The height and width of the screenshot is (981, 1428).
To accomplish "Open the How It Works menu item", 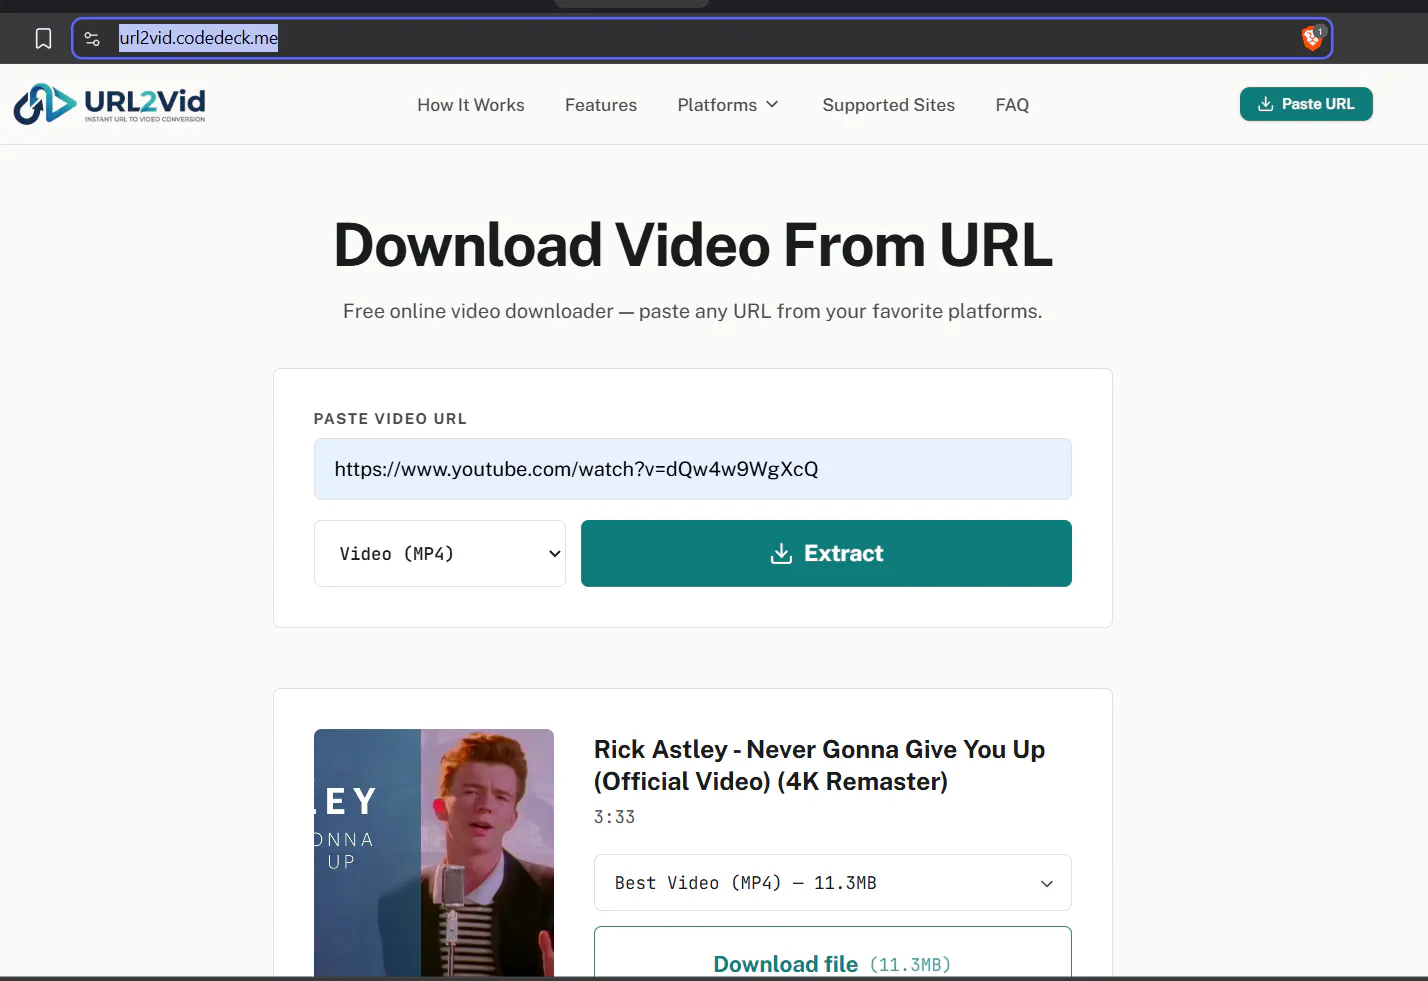I will point(471,105).
